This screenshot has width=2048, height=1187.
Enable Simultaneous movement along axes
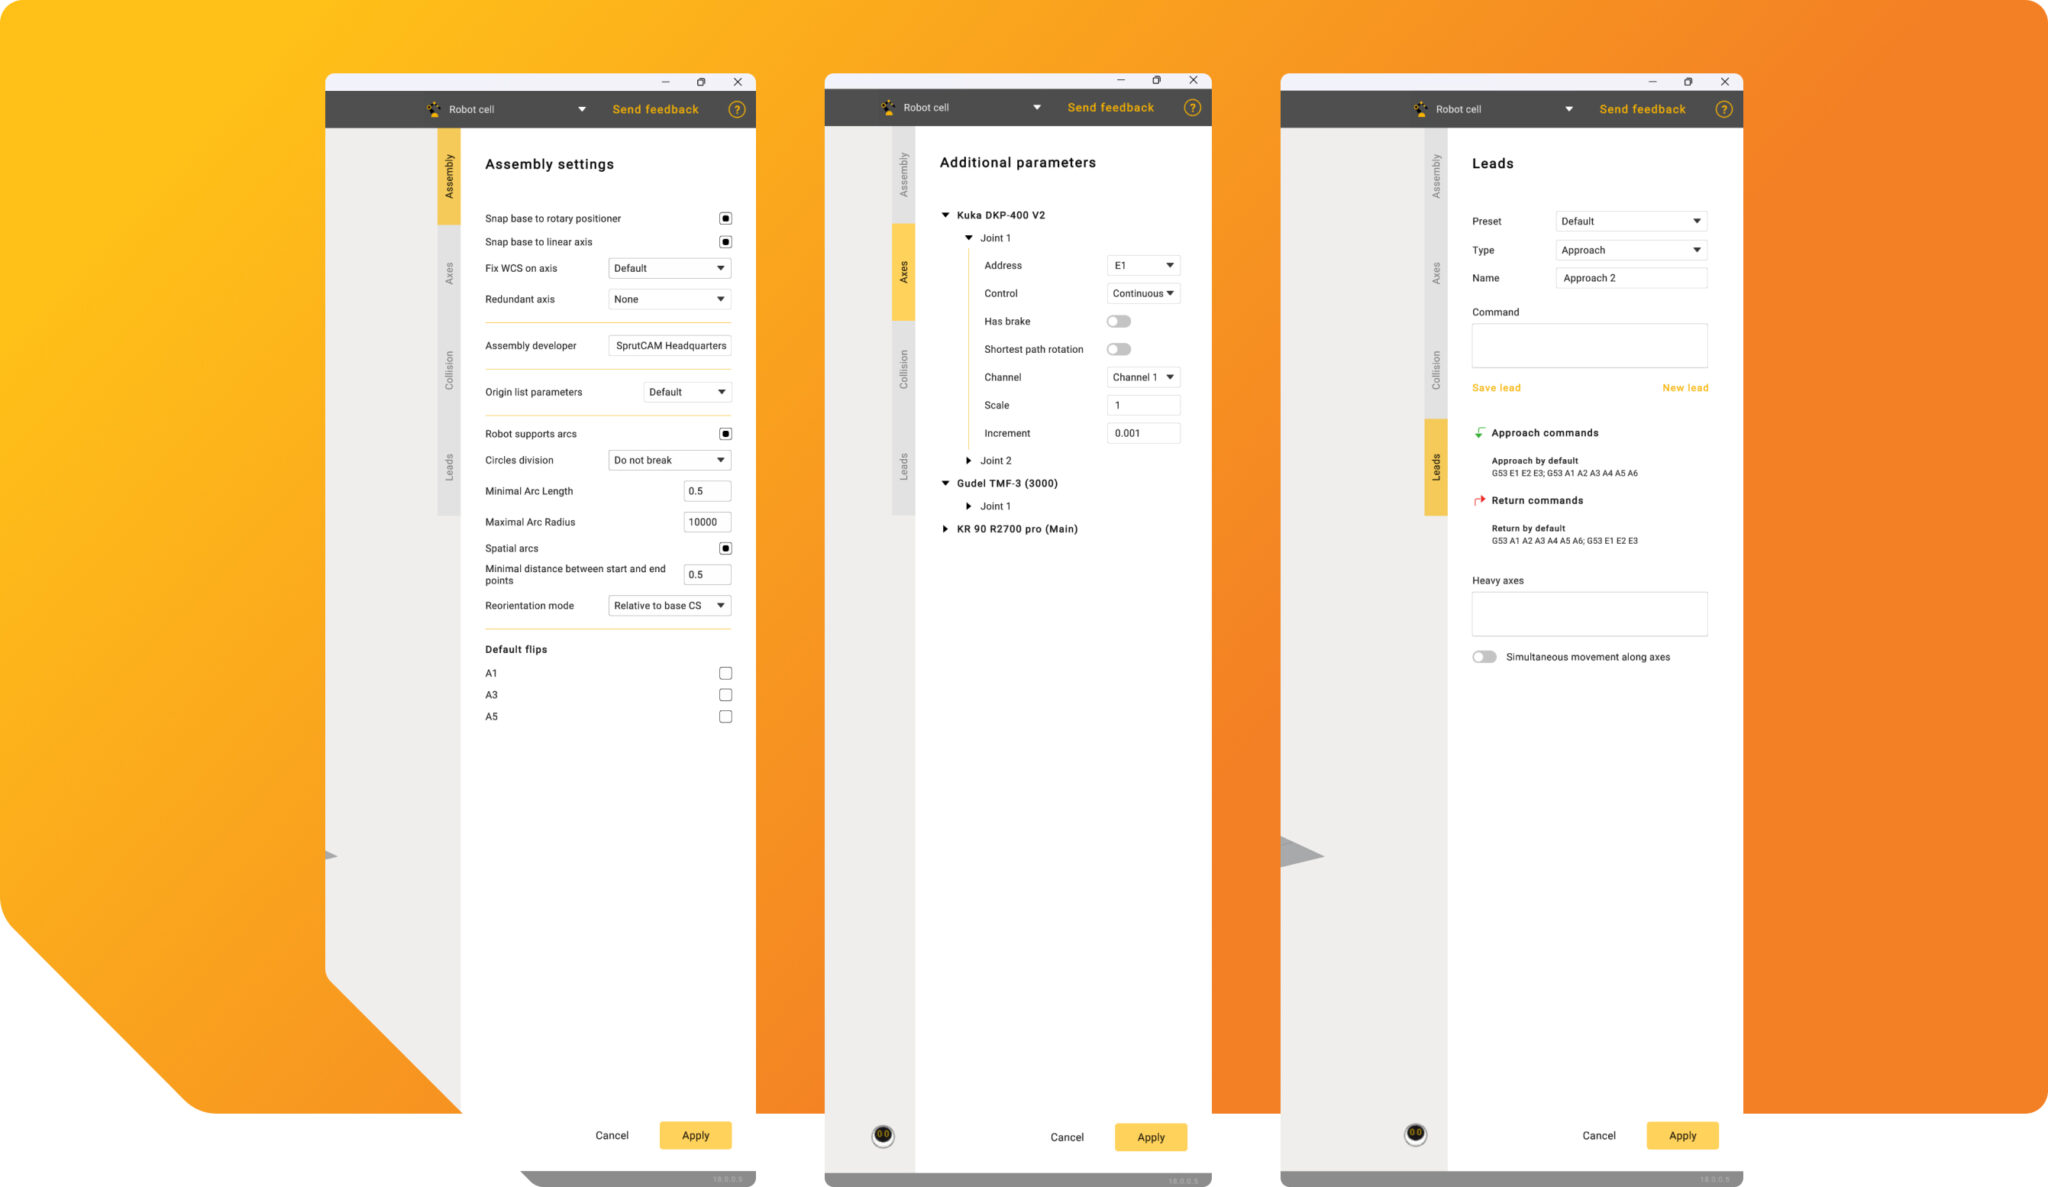tap(1484, 657)
